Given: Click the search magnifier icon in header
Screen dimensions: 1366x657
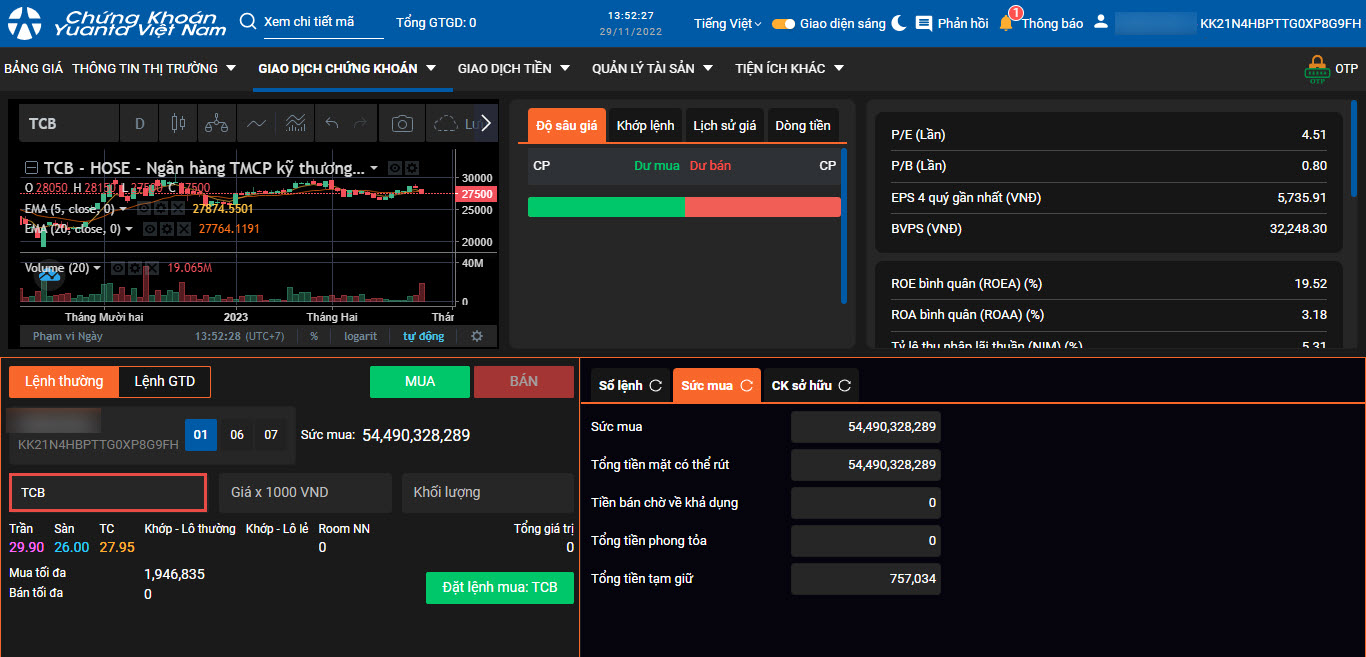Looking at the screenshot, I should (x=248, y=22).
